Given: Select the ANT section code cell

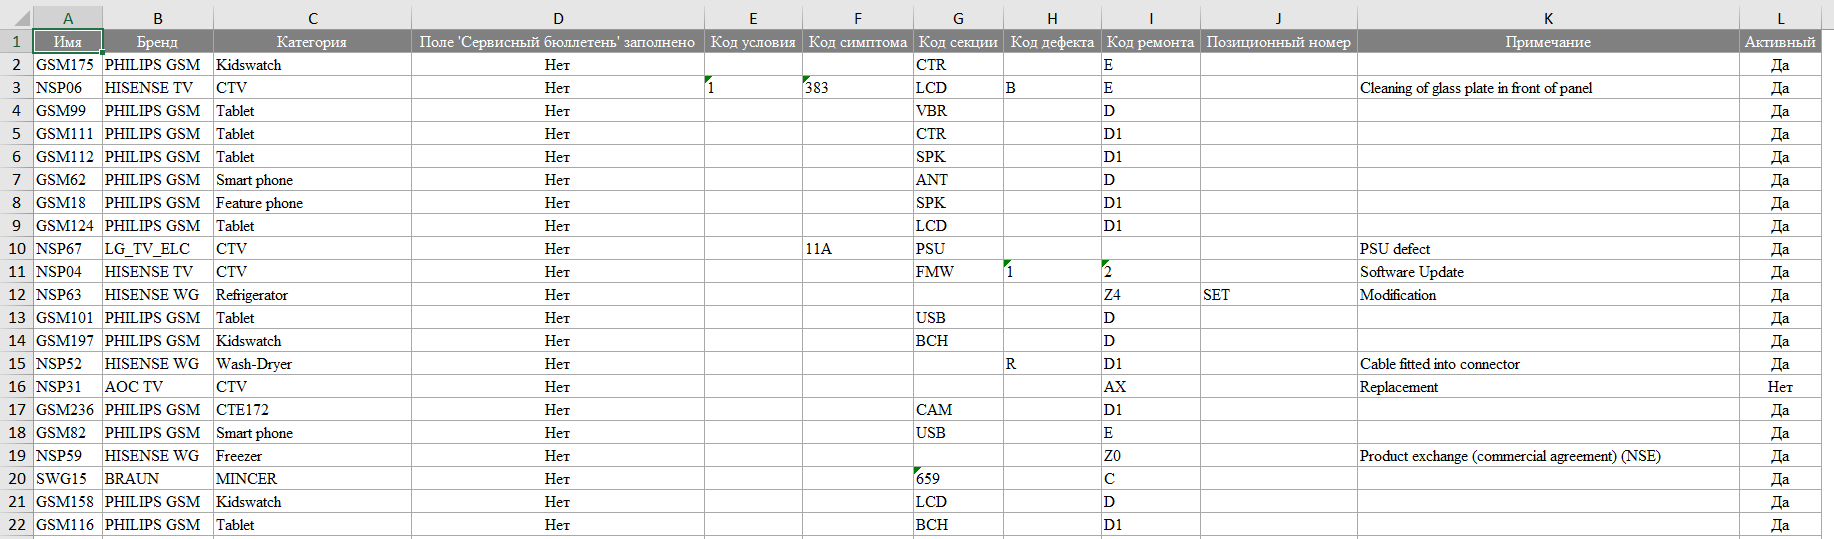Looking at the screenshot, I should (x=958, y=179).
